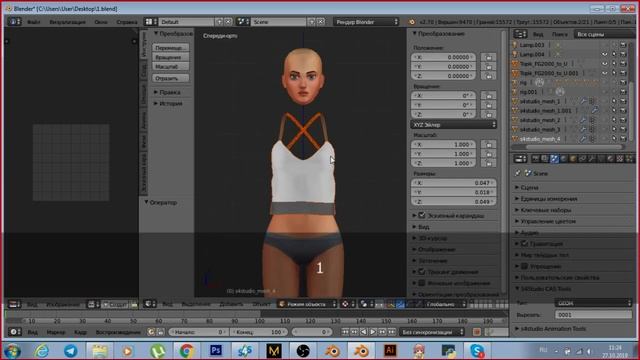Open the Без синхронизации sync dropdown
640x360 pixels.
(x=432, y=332)
